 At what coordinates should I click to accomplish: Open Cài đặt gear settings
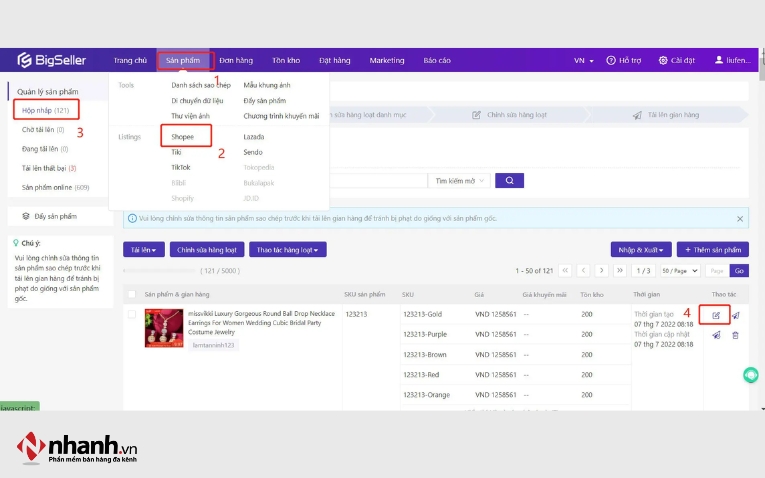coord(663,60)
